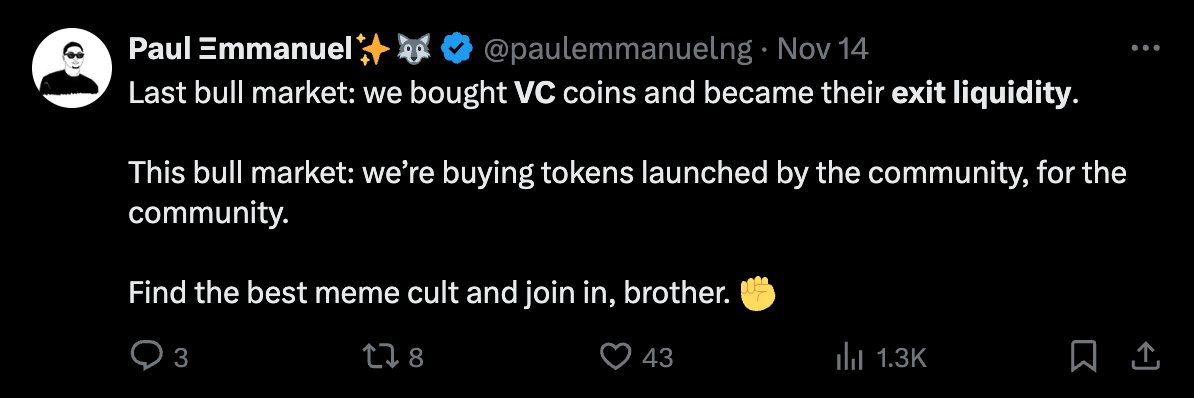This screenshot has width=1194, height=398.
Task: Share the tweet via upload arrow icon
Action: click(x=1147, y=355)
